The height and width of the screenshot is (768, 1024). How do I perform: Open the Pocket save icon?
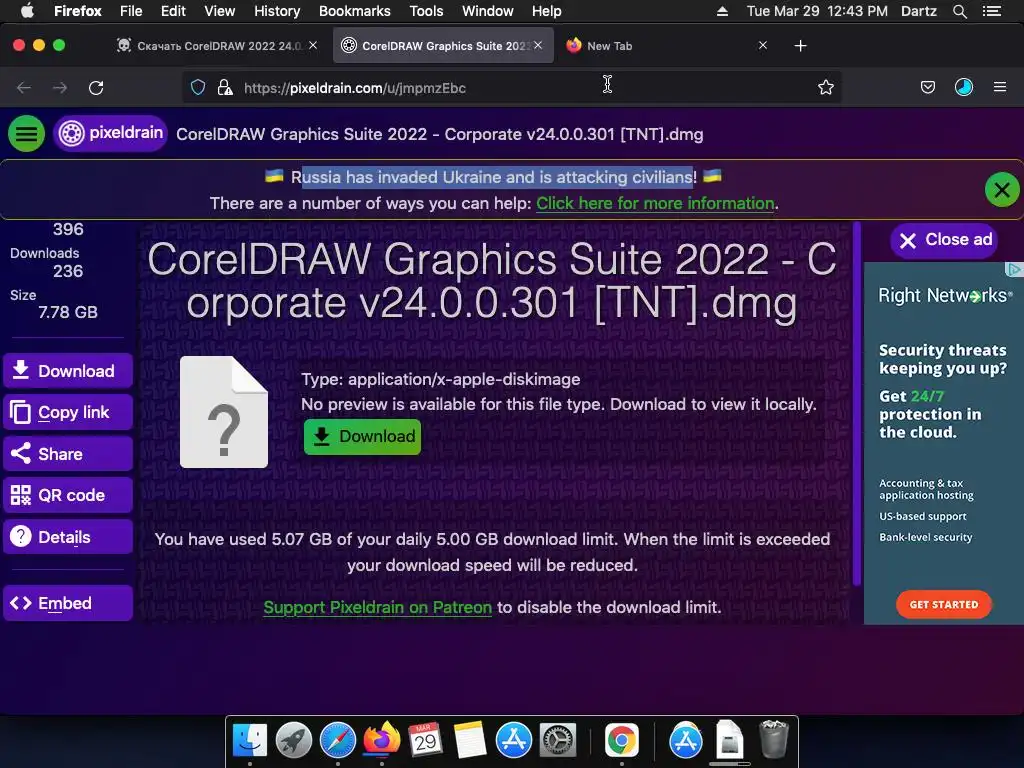(927, 88)
